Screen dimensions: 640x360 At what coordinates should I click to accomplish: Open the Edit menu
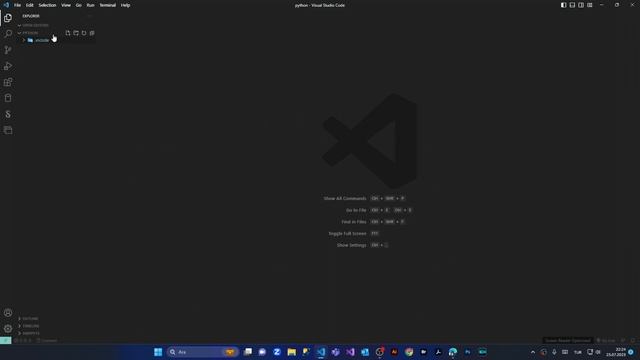[29, 5]
